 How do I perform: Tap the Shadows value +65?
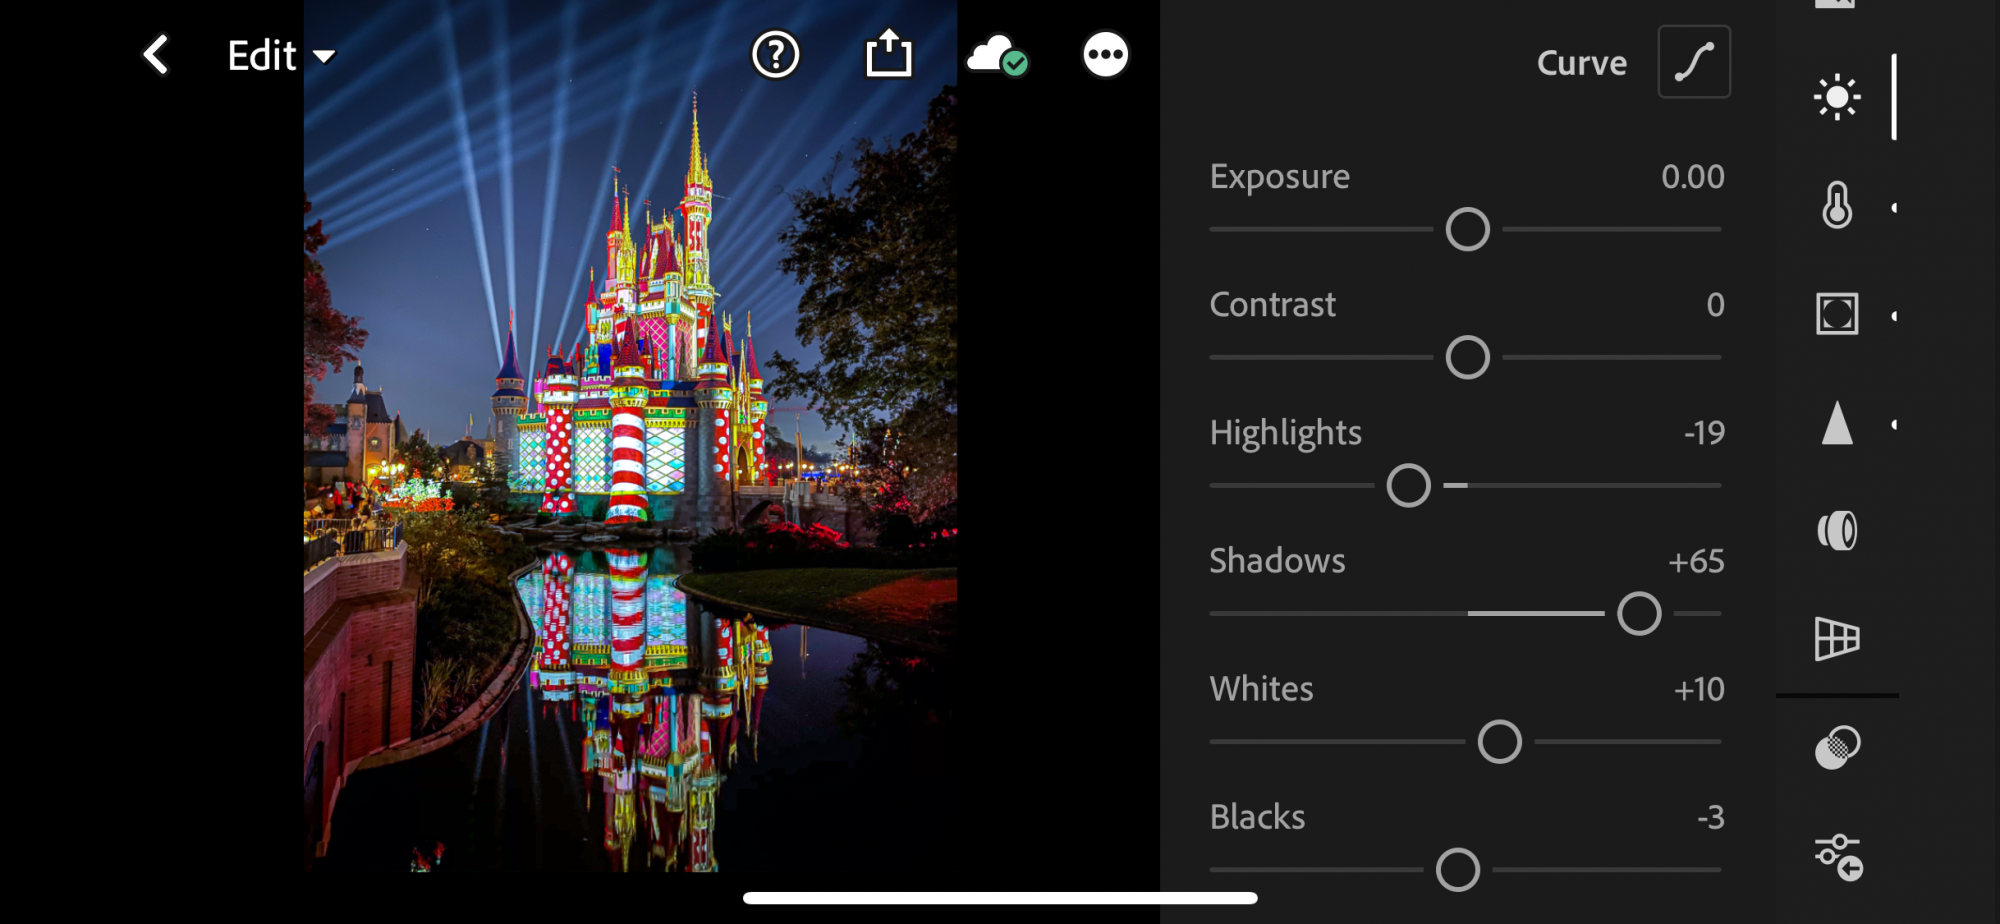(1696, 561)
